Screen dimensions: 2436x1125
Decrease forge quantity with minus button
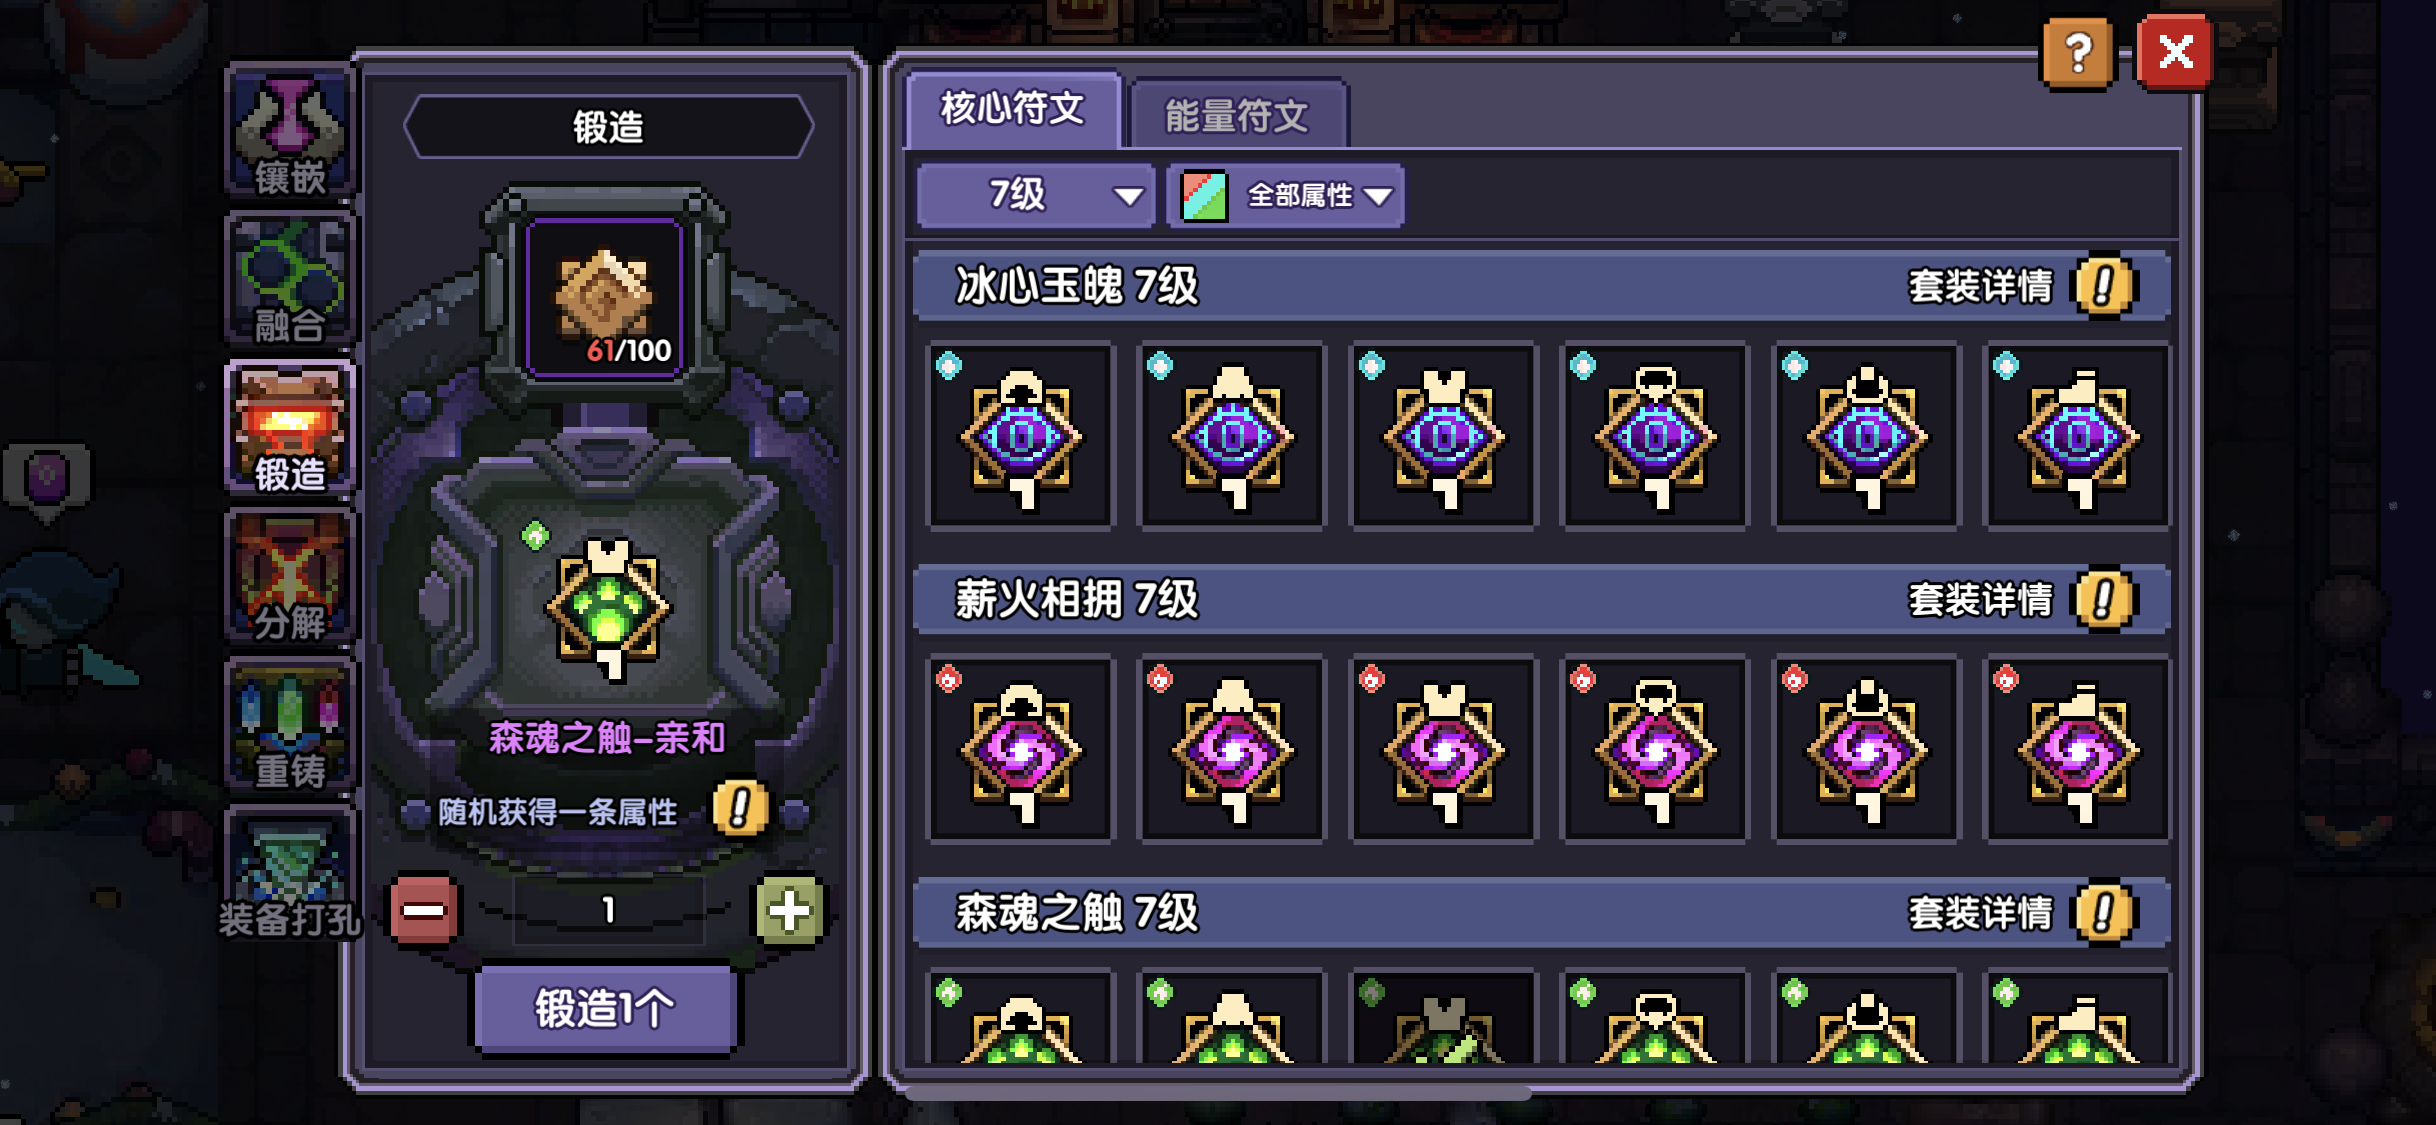point(424,910)
